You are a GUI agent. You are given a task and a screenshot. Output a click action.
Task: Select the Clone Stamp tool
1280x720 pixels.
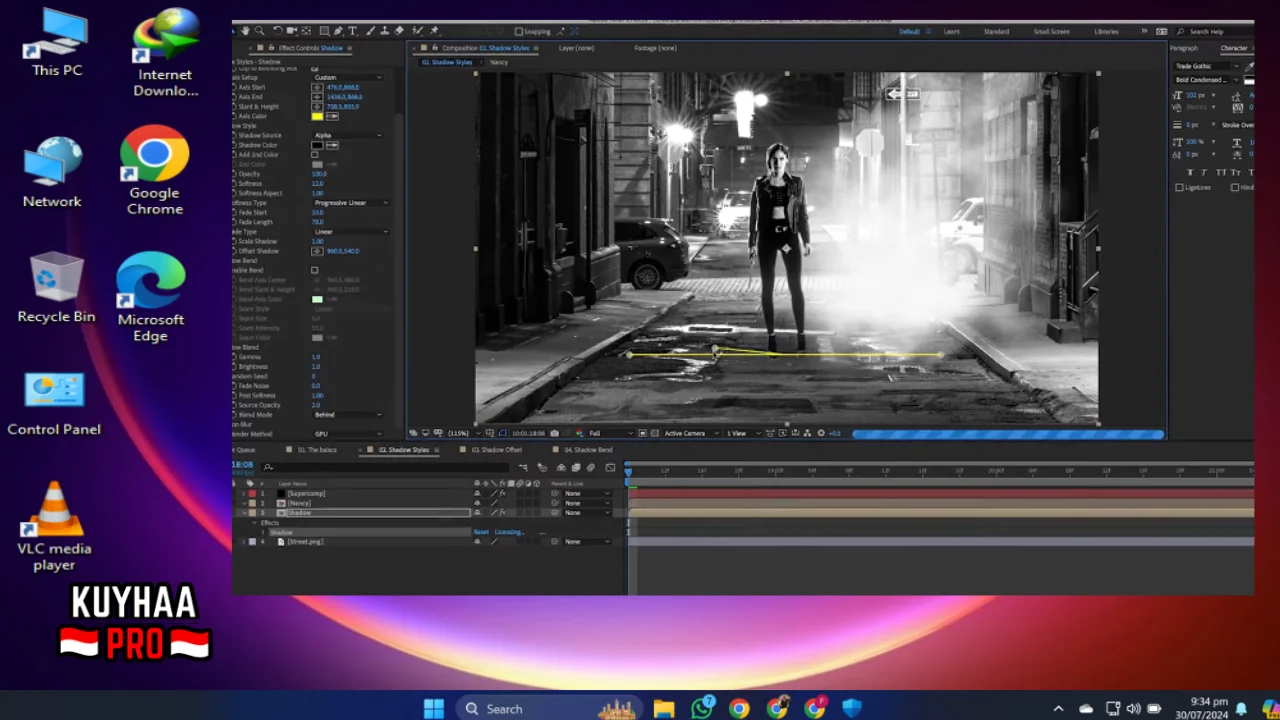[x=385, y=31]
